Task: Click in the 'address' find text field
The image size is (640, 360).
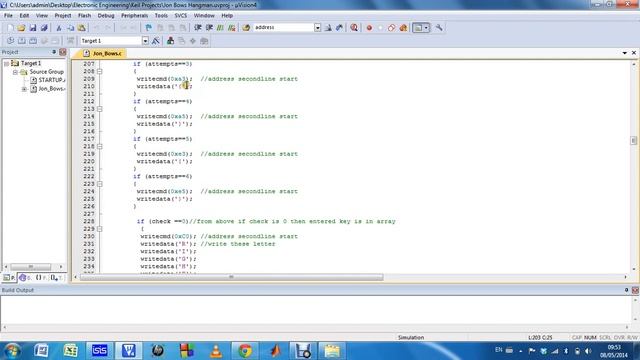Action: 283,28
